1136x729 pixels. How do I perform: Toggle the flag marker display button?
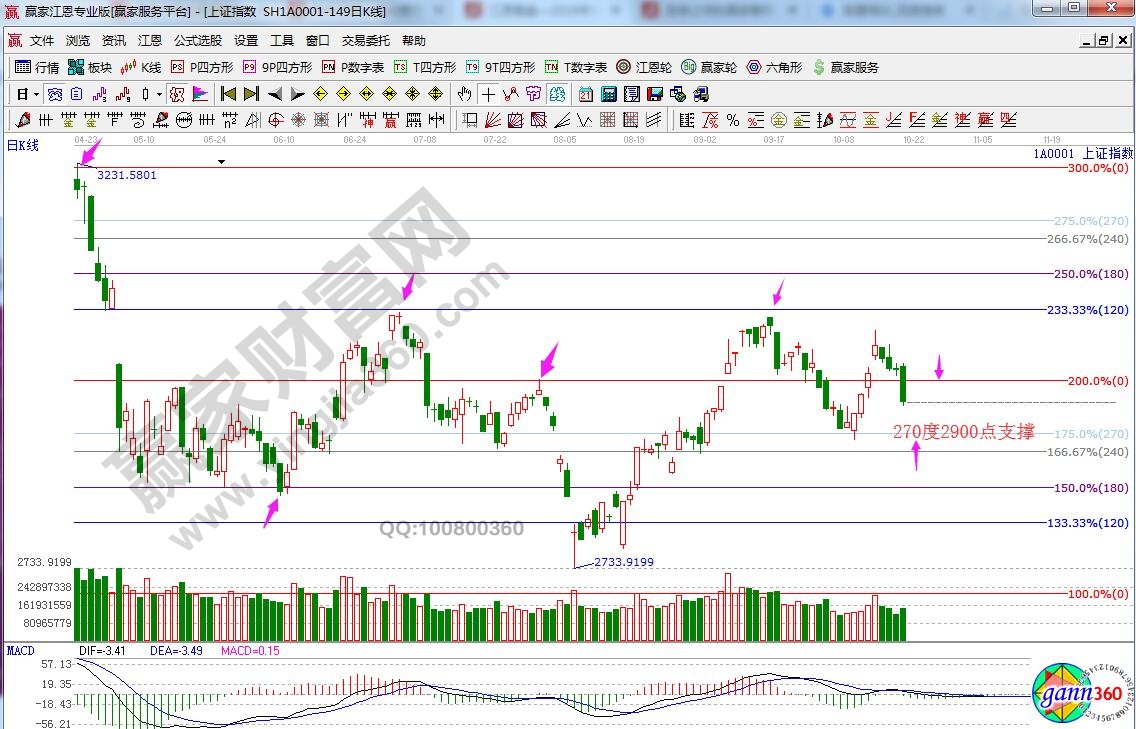coord(200,94)
